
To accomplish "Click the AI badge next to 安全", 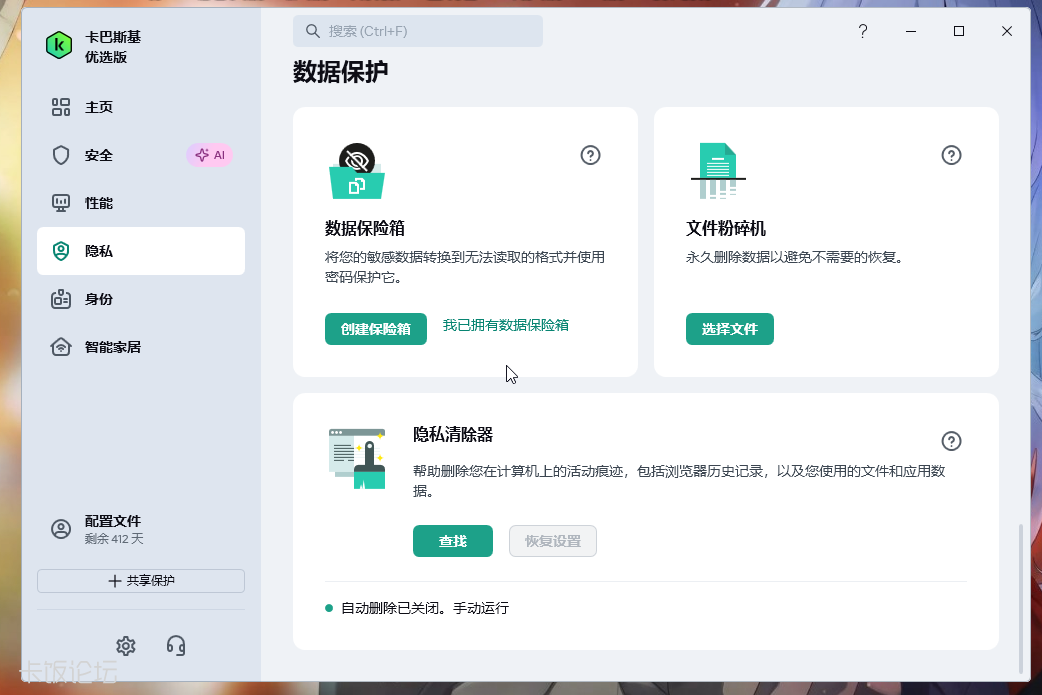I will 209,155.
